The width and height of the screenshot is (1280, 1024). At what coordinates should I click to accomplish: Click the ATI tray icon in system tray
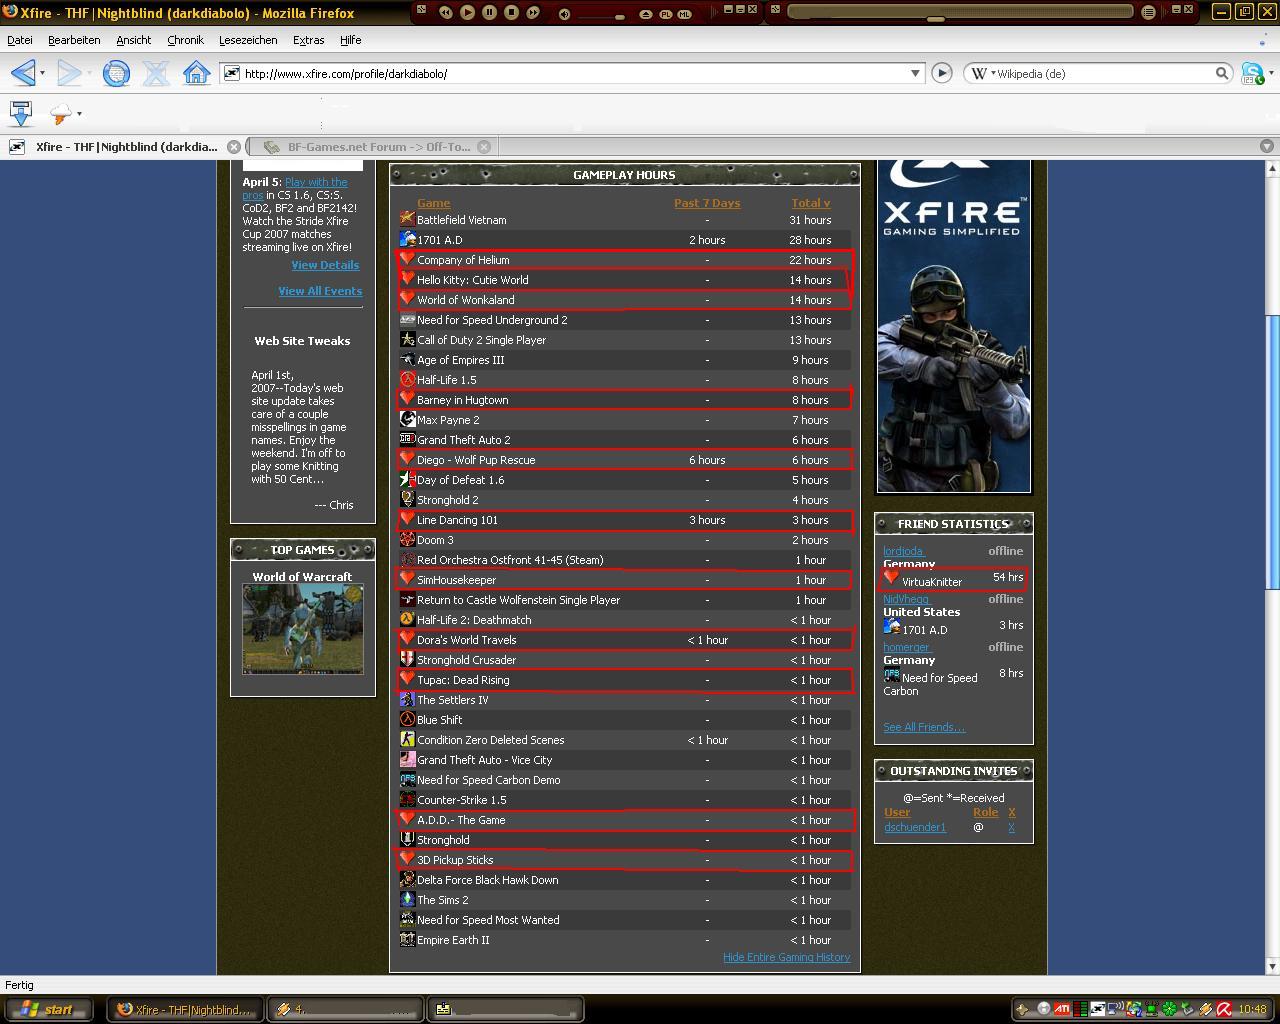tap(1062, 1009)
